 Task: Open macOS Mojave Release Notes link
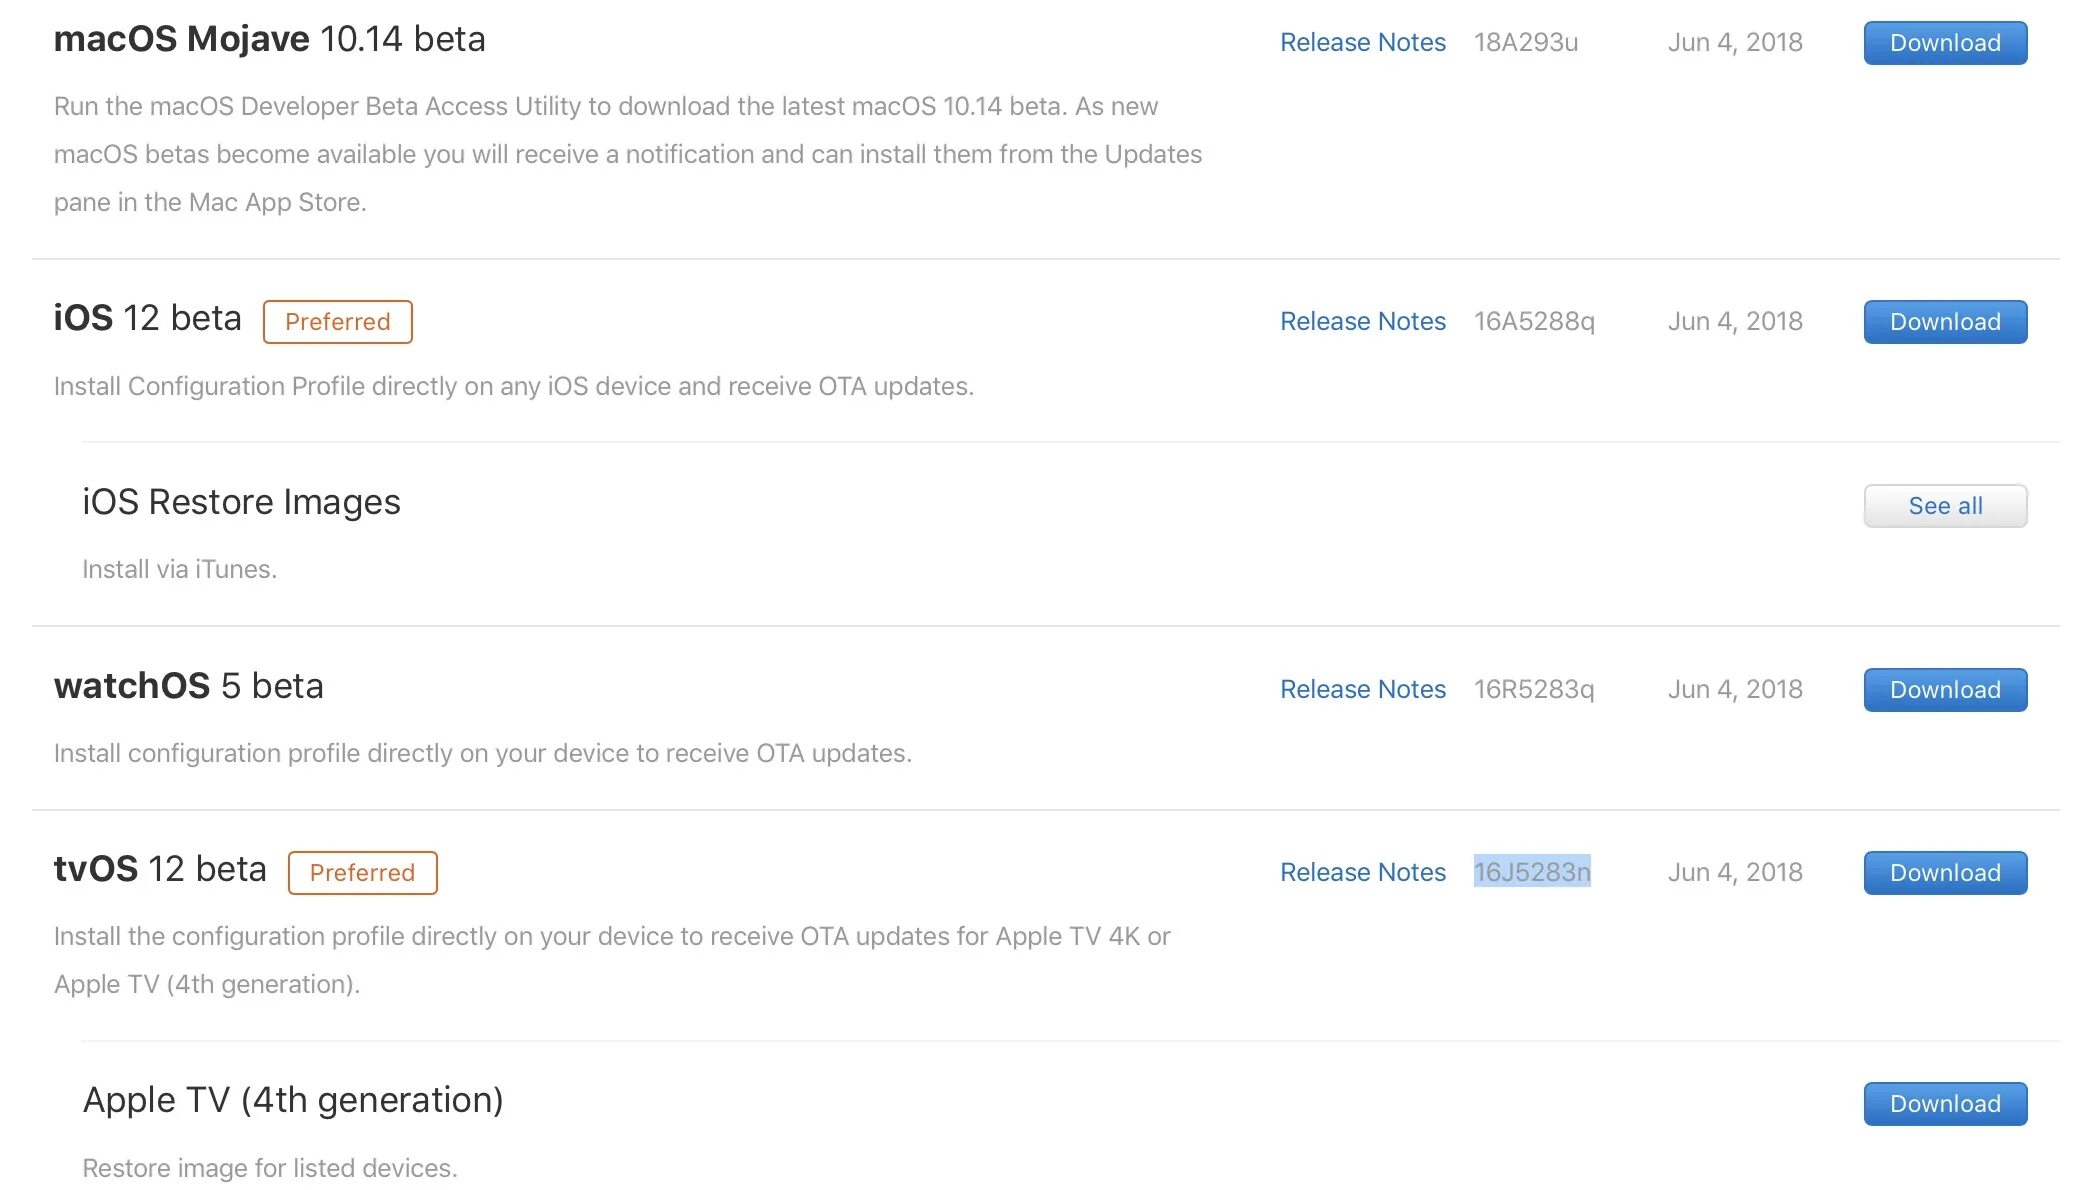(x=1362, y=43)
